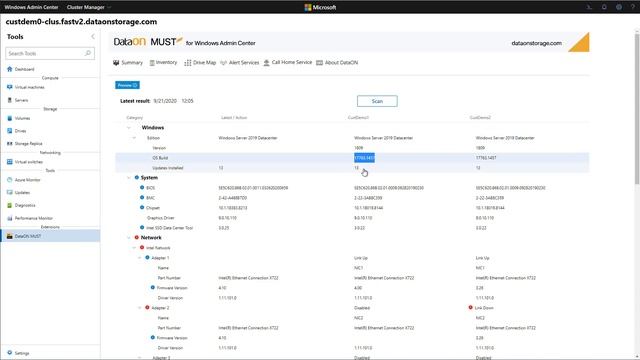The width and height of the screenshot is (640, 360).
Task: Click the Storage Replica icon
Action: tap(10, 144)
